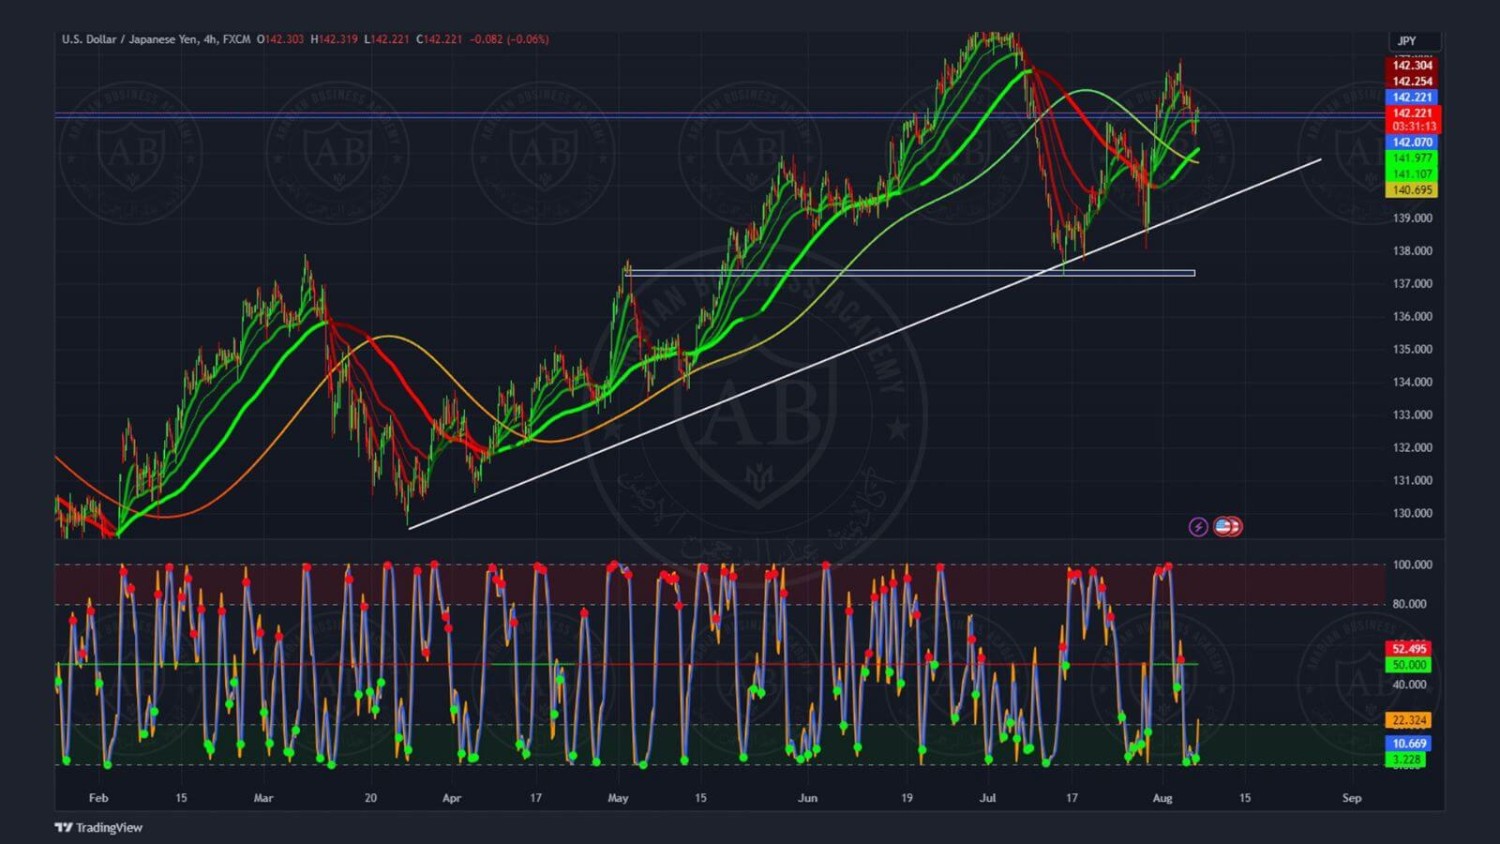Screen dimensions: 1500x844
Task: Open the JPY currency selector
Action: coord(1408,41)
